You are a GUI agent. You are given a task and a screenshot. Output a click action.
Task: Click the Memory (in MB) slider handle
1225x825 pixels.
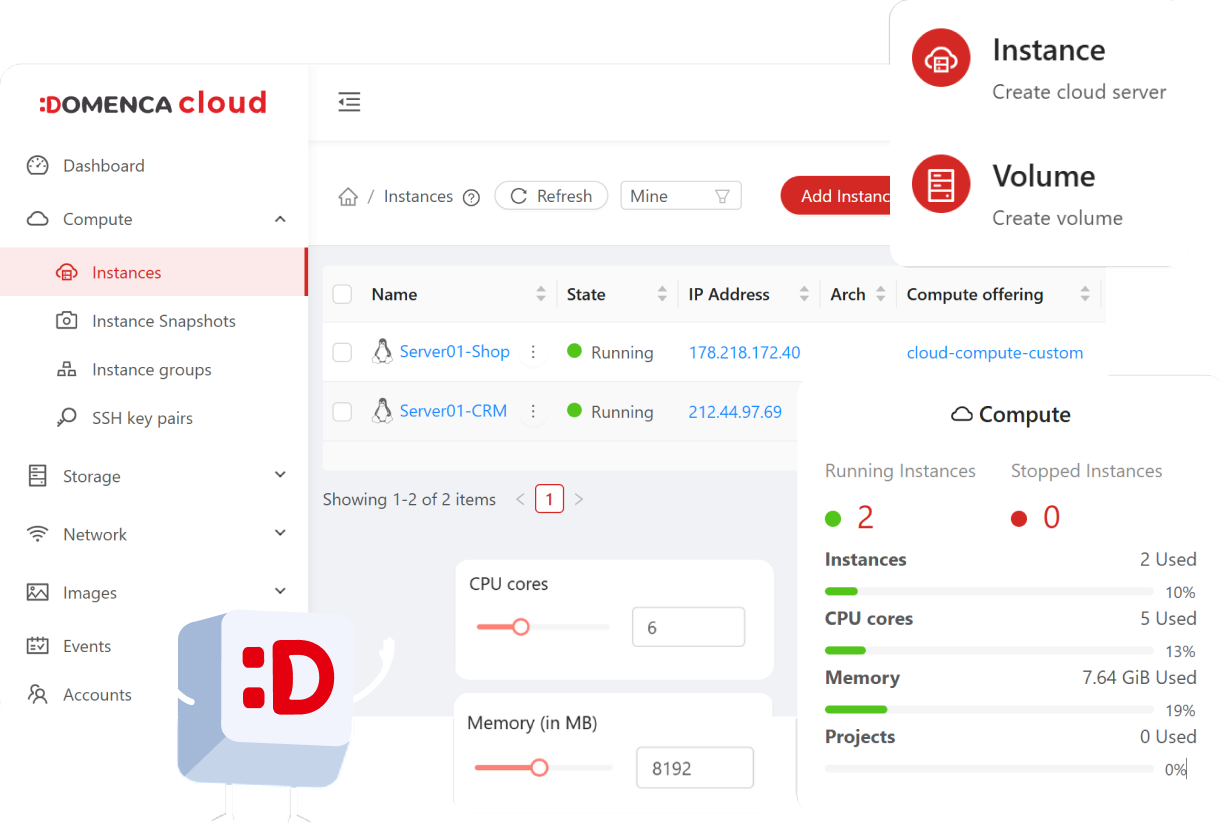[x=539, y=767]
